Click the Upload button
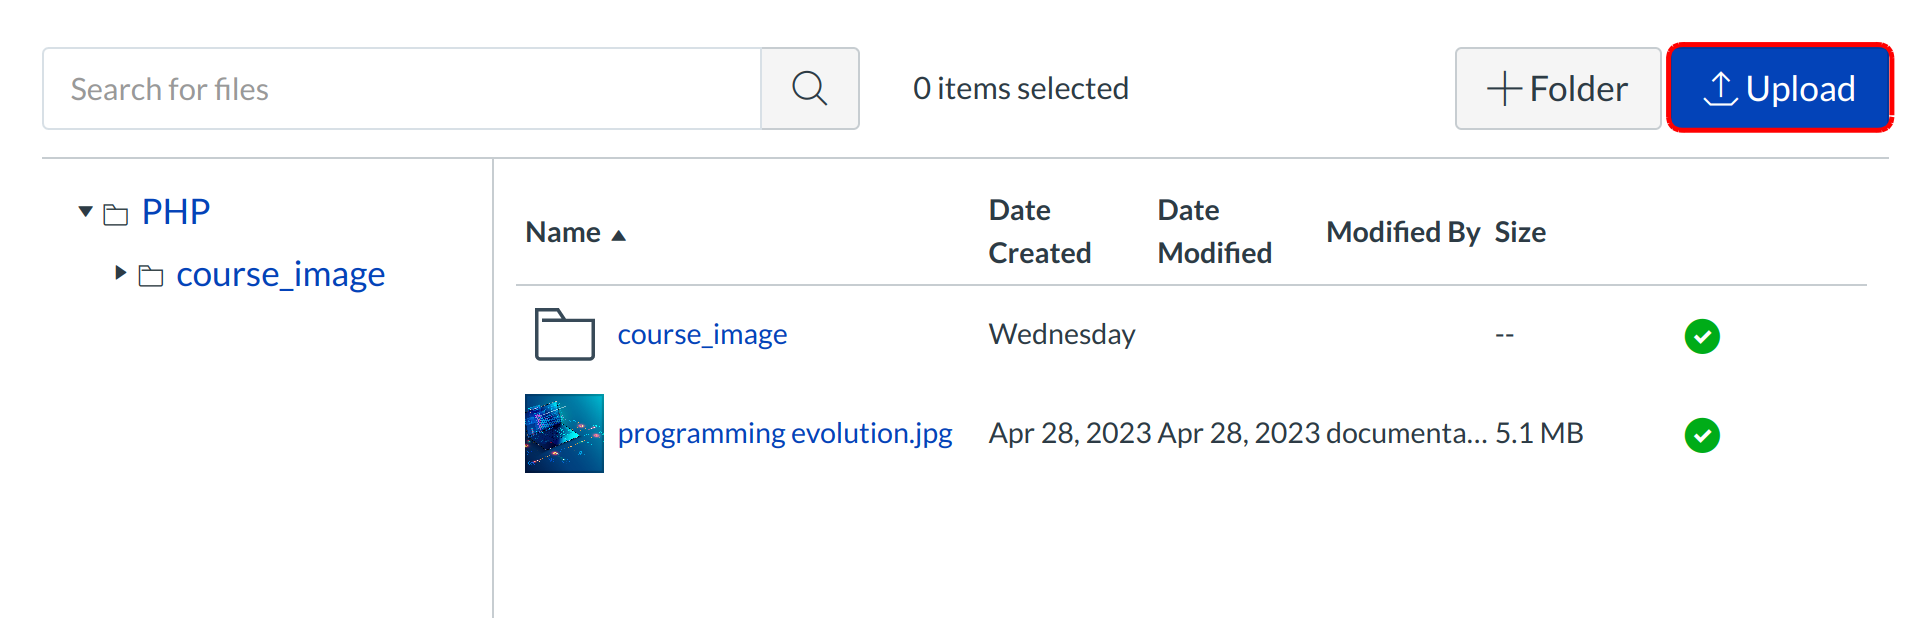The height and width of the screenshot is (618, 1910). pyautogui.click(x=1779, y=89)
